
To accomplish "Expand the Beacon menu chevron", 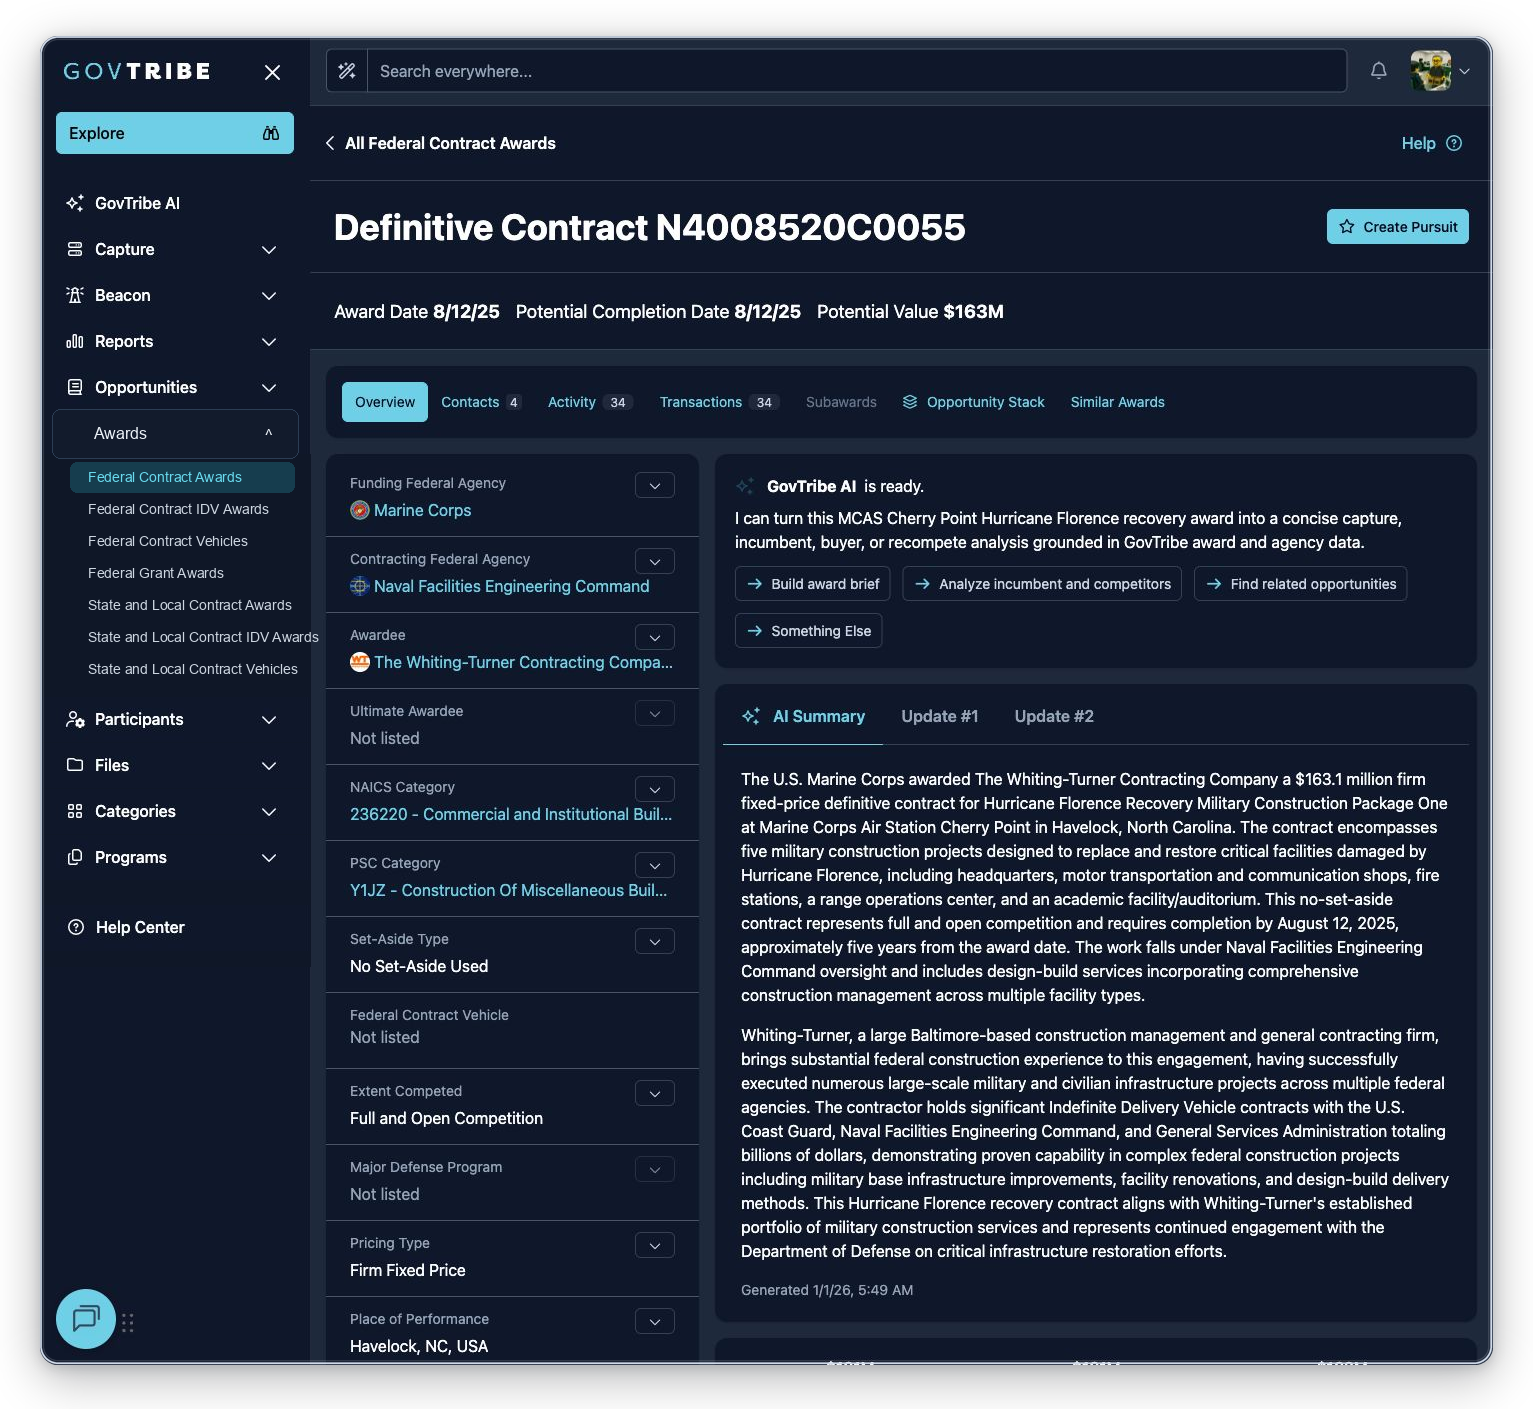I will [269, 295].
